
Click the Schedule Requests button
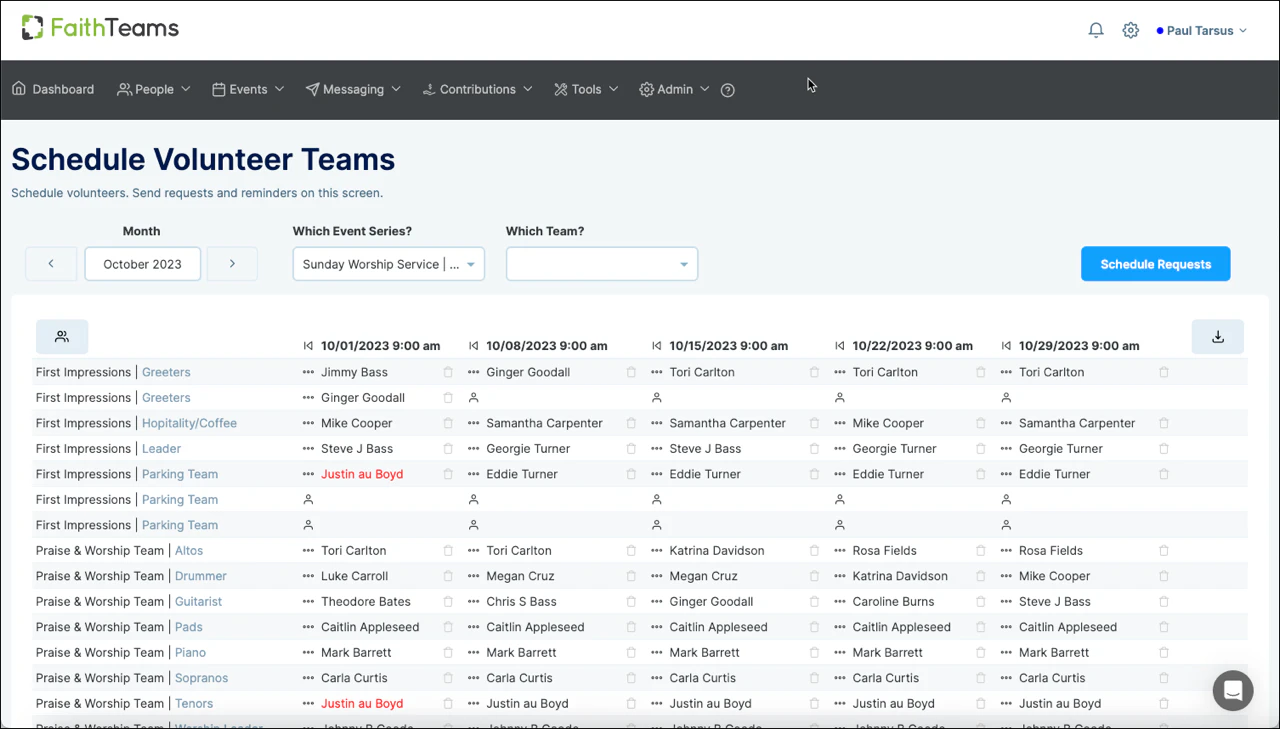click(1155, 263)
